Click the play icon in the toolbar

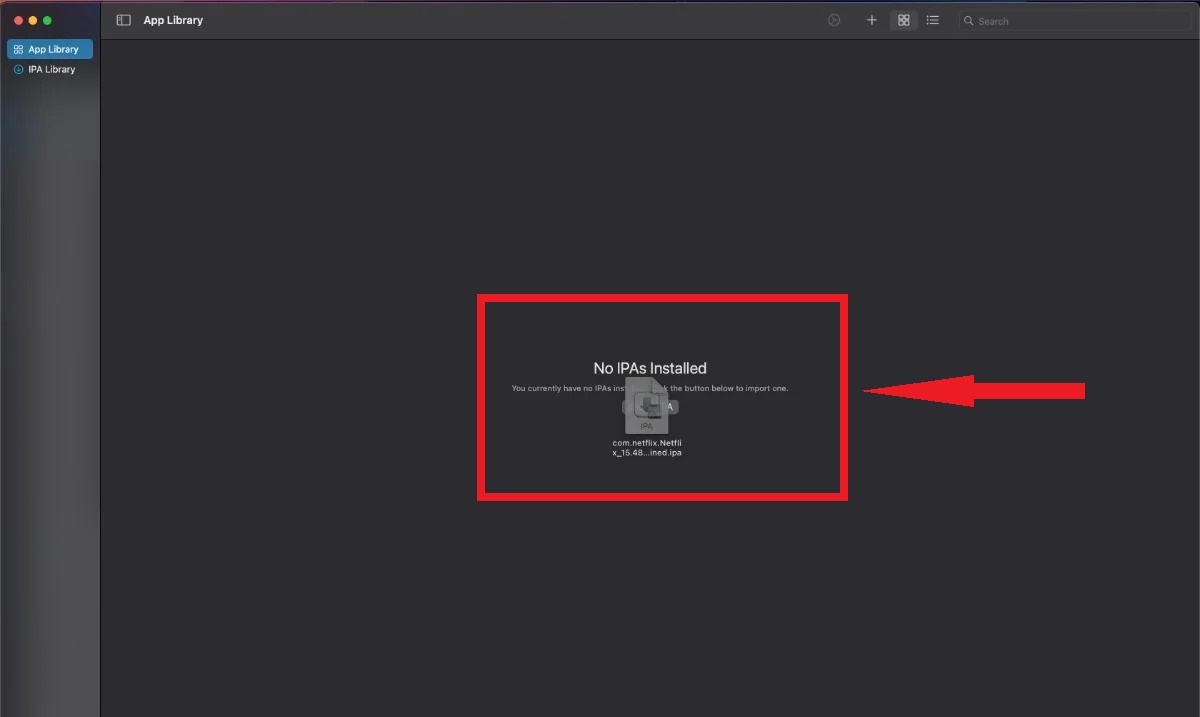[834, 19]
